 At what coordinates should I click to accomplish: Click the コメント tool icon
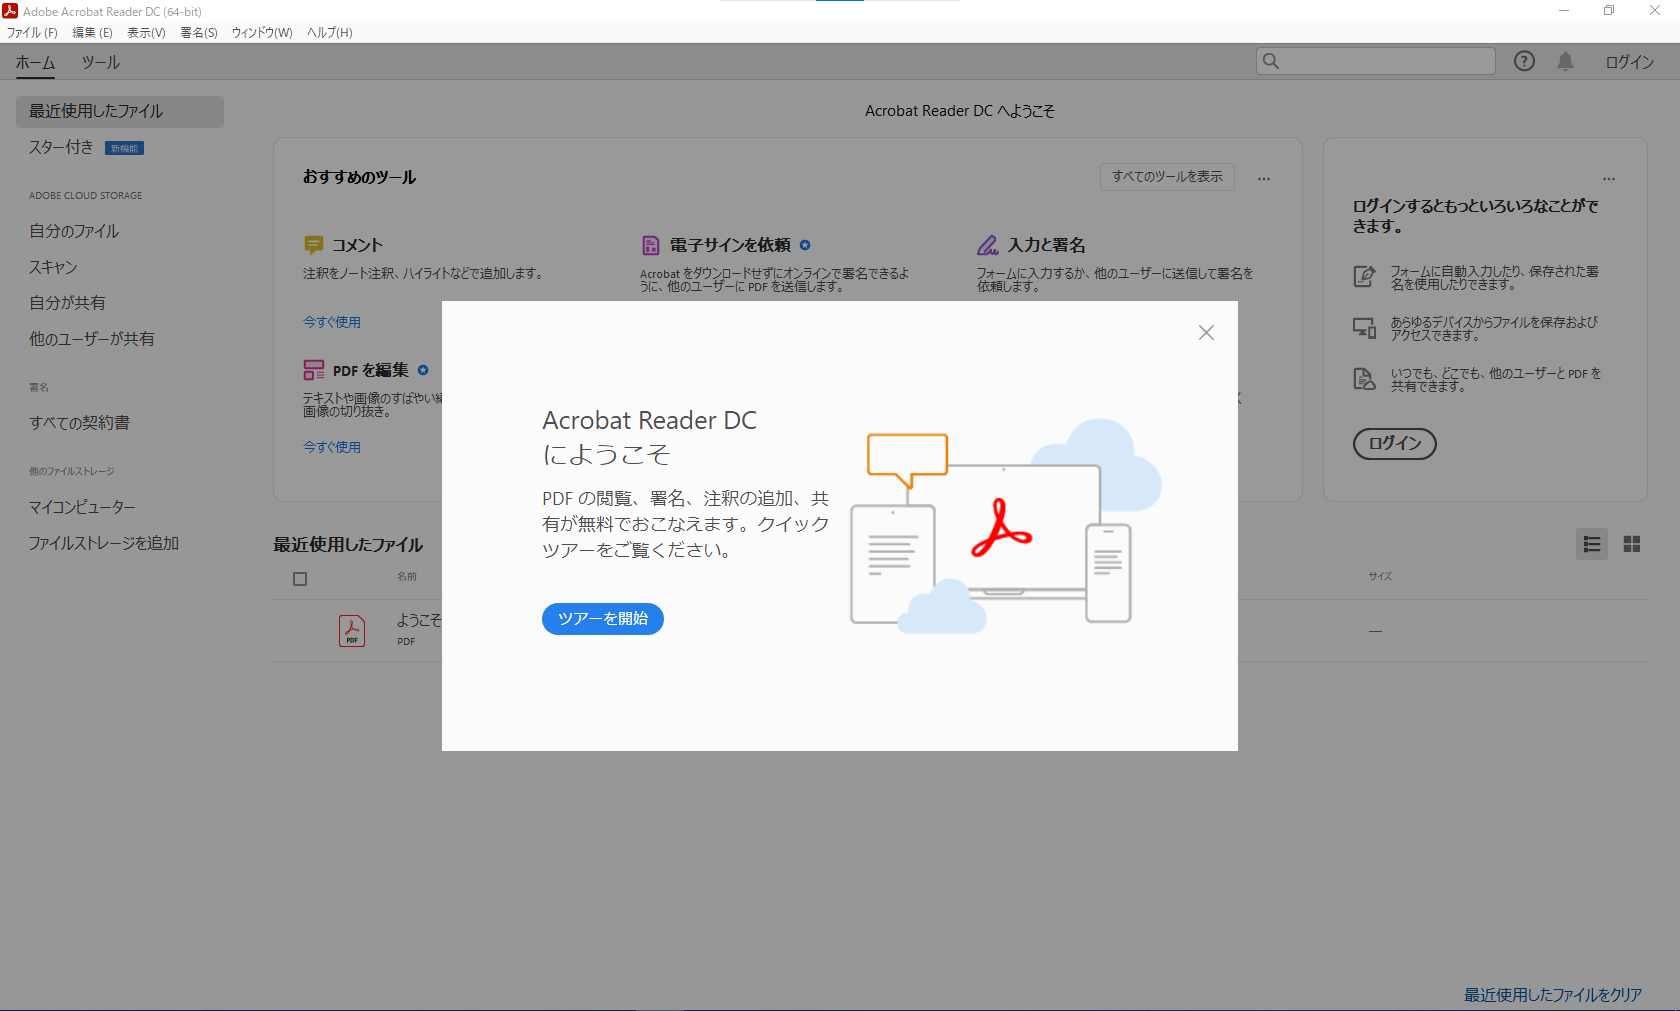pos(314,245)
